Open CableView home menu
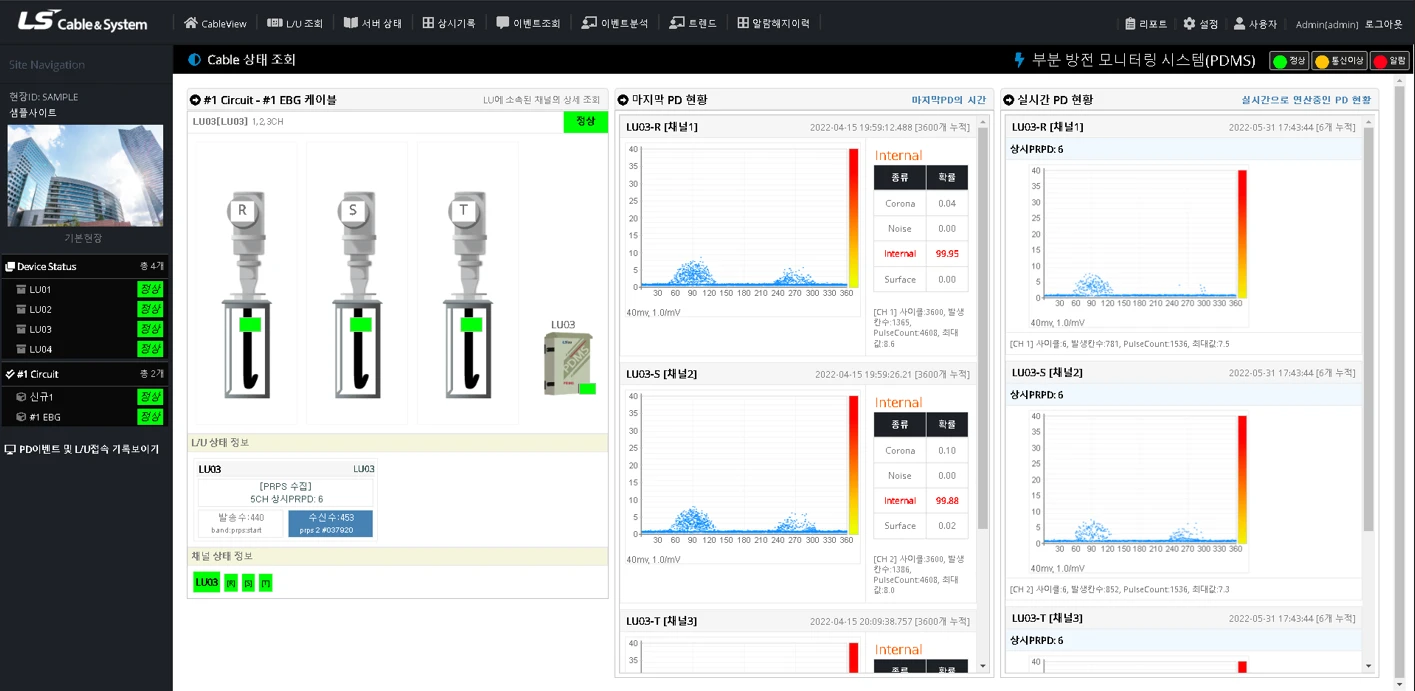The image size is (1415, 691). [213, 23]
